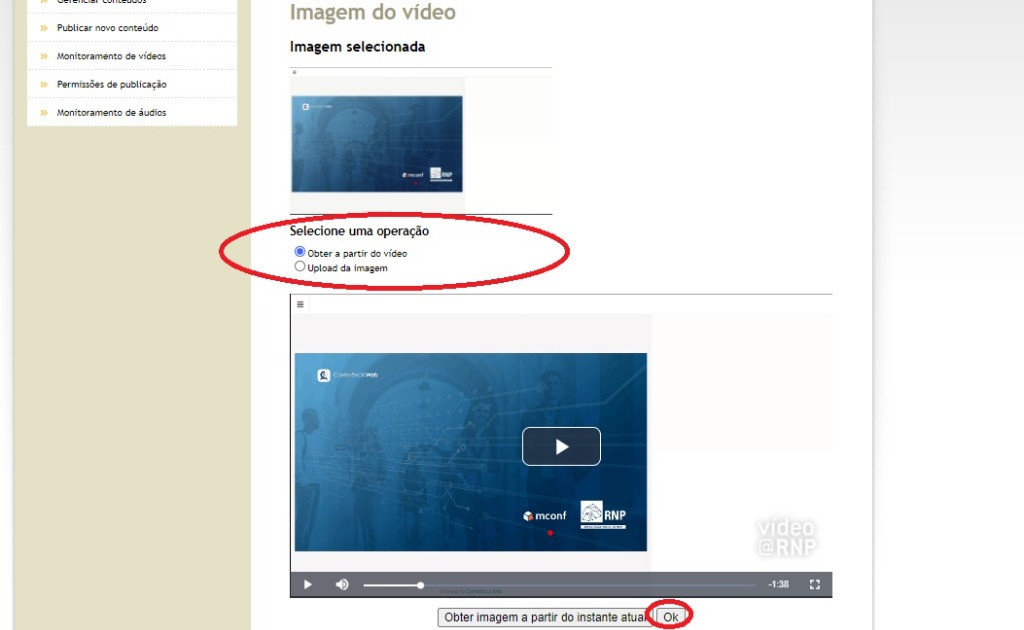Enter fullscreen mode in the video player
This screenshot has width=1024, height=630.
pos(815,585)
